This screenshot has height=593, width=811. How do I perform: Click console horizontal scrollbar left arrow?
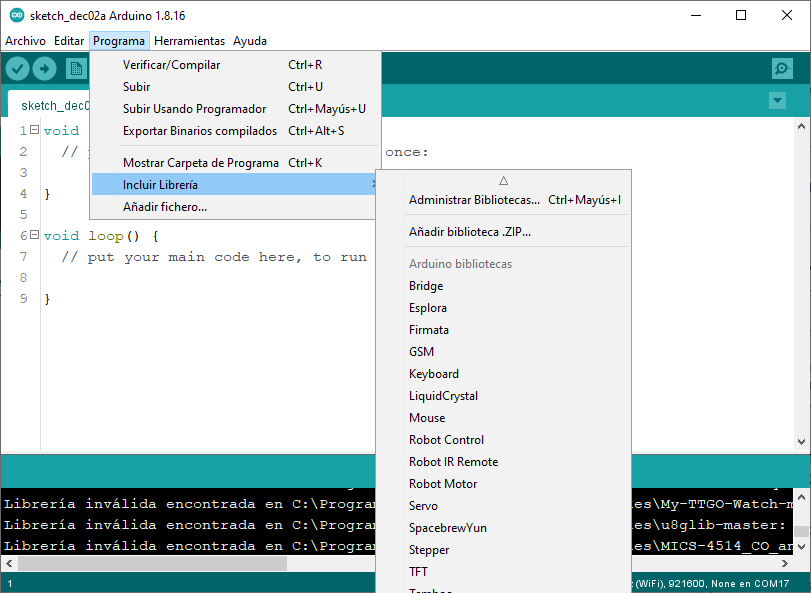9,563
